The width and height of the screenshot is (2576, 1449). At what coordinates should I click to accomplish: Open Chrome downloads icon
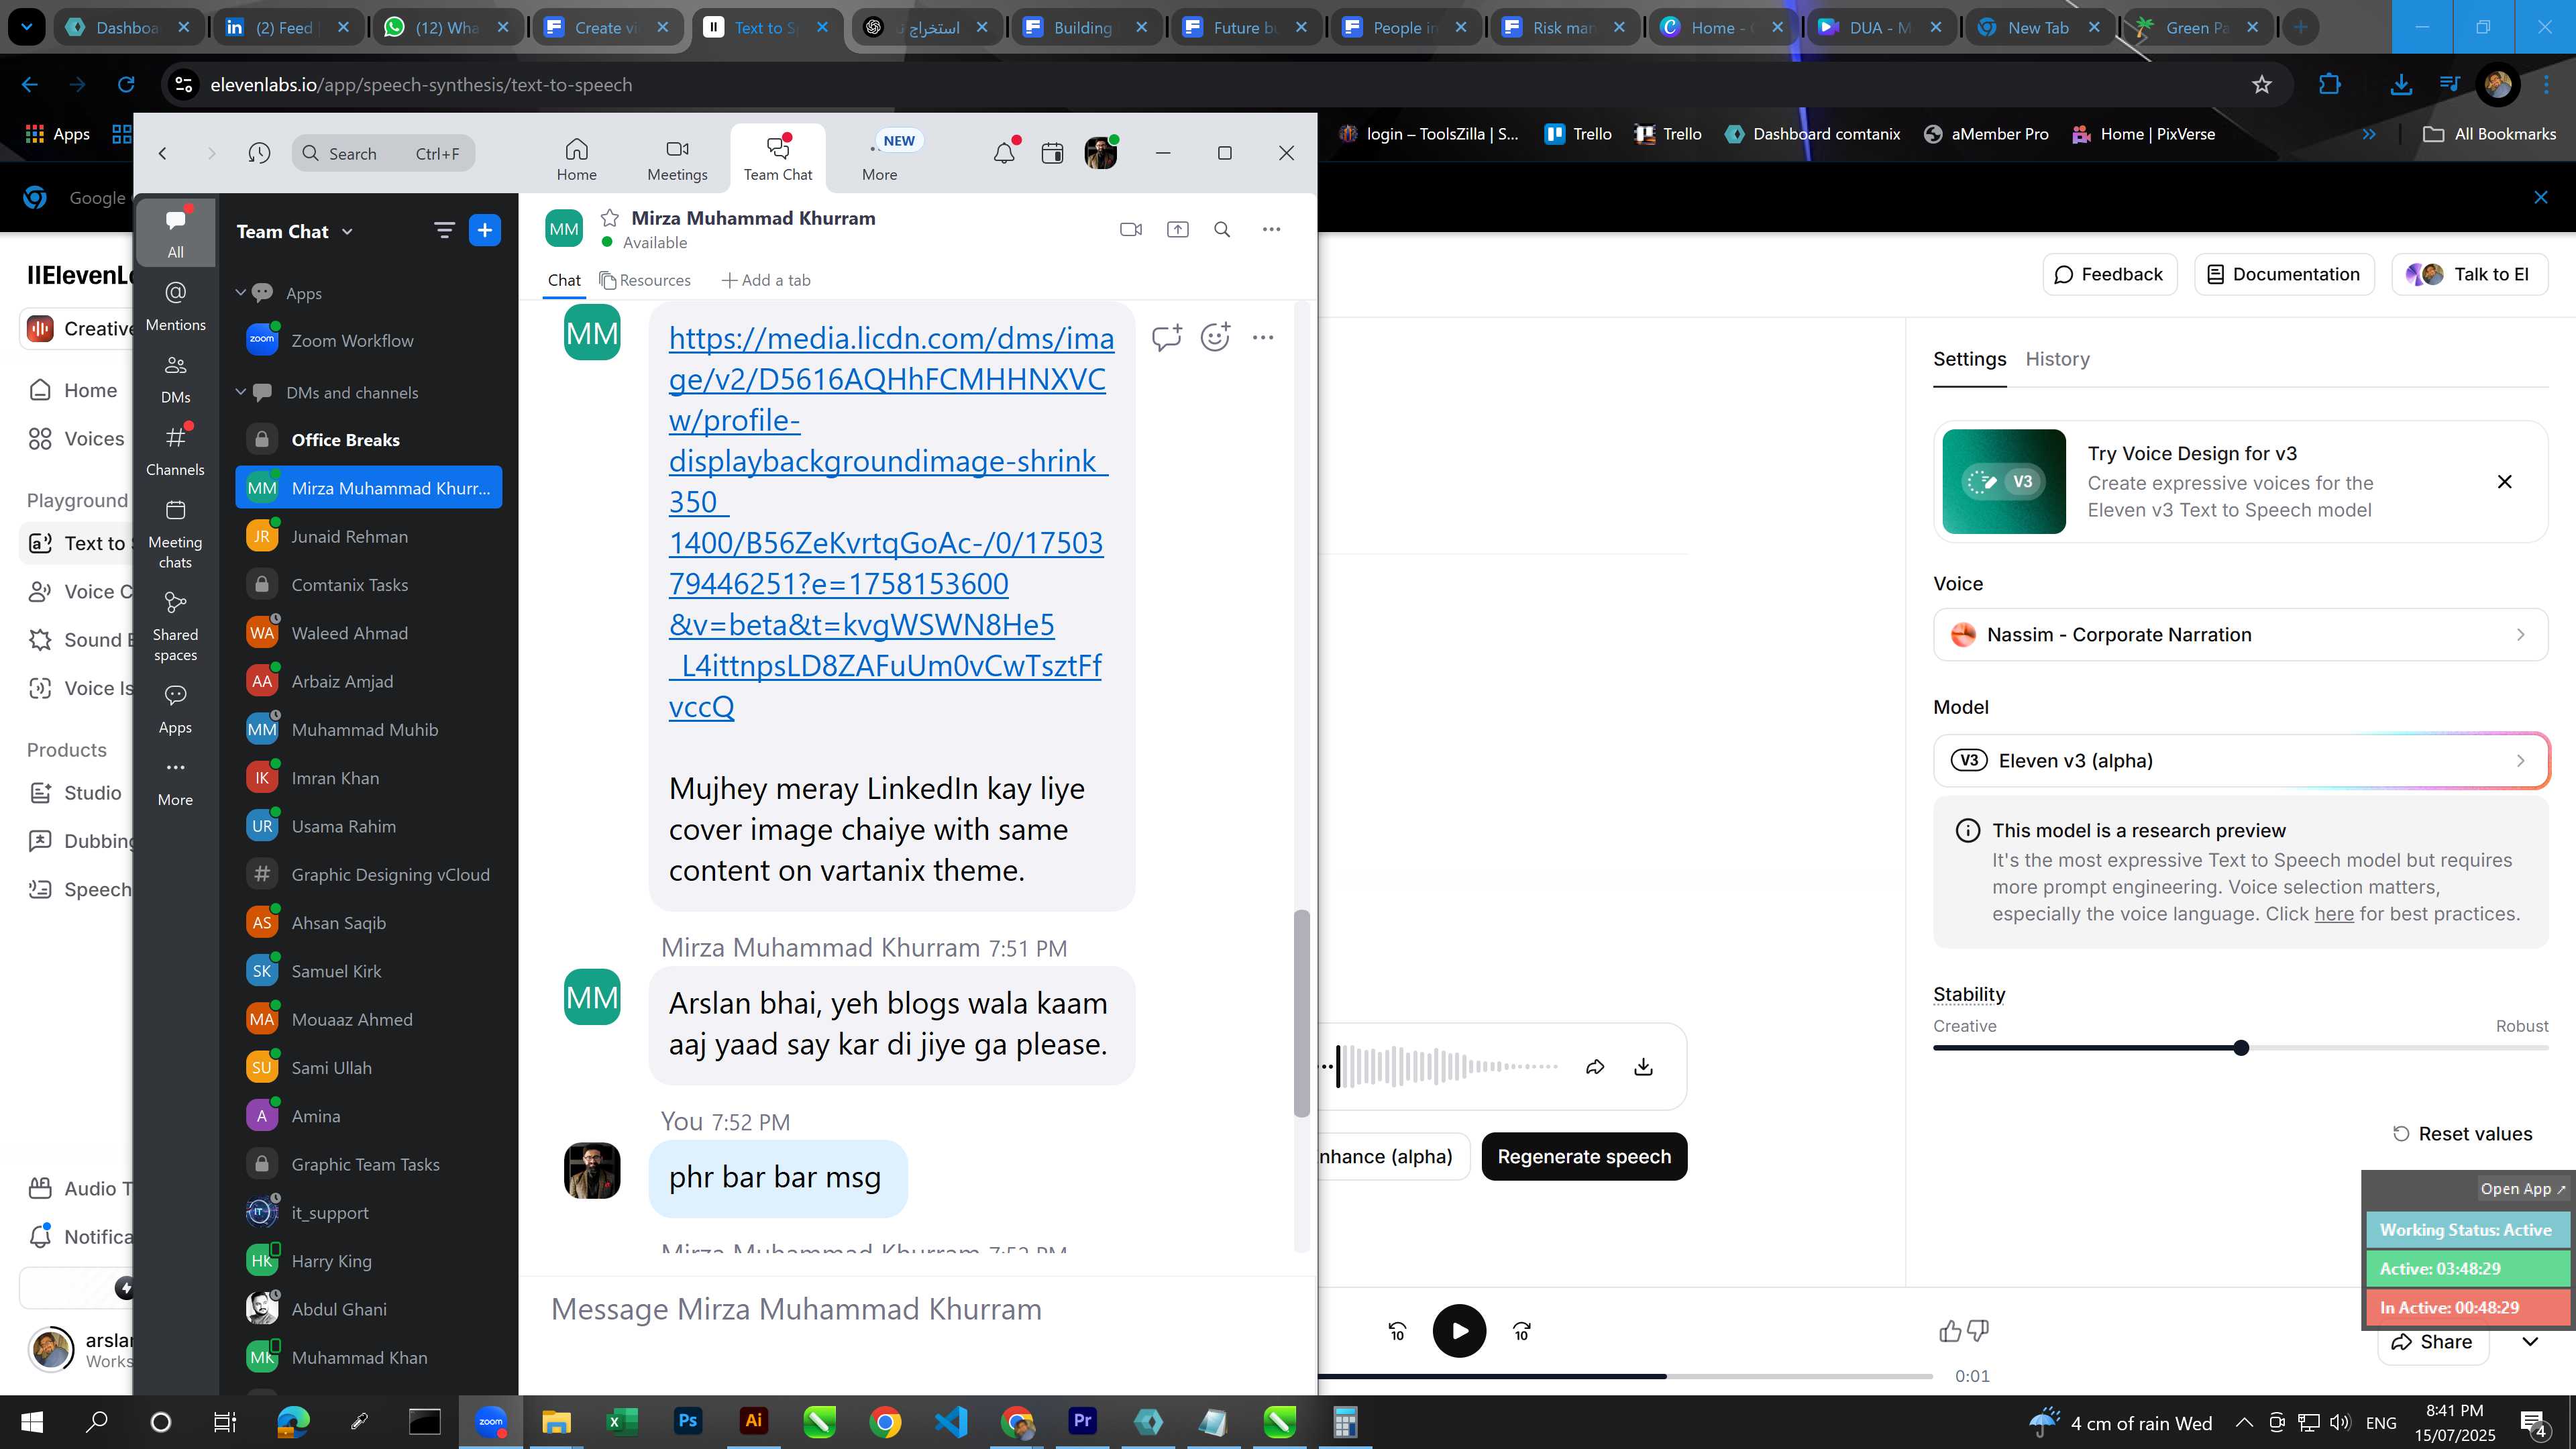point(2400,85)
